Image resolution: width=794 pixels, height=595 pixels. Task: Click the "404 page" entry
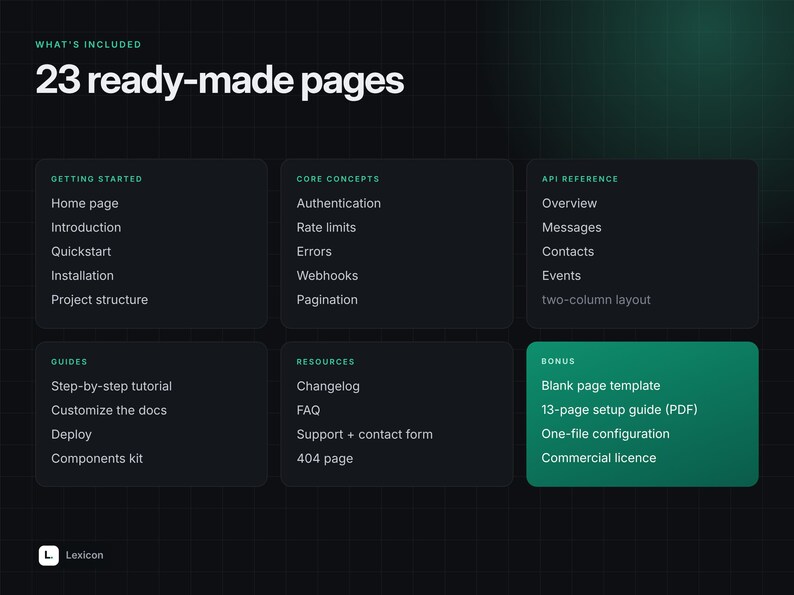(325, 459)
